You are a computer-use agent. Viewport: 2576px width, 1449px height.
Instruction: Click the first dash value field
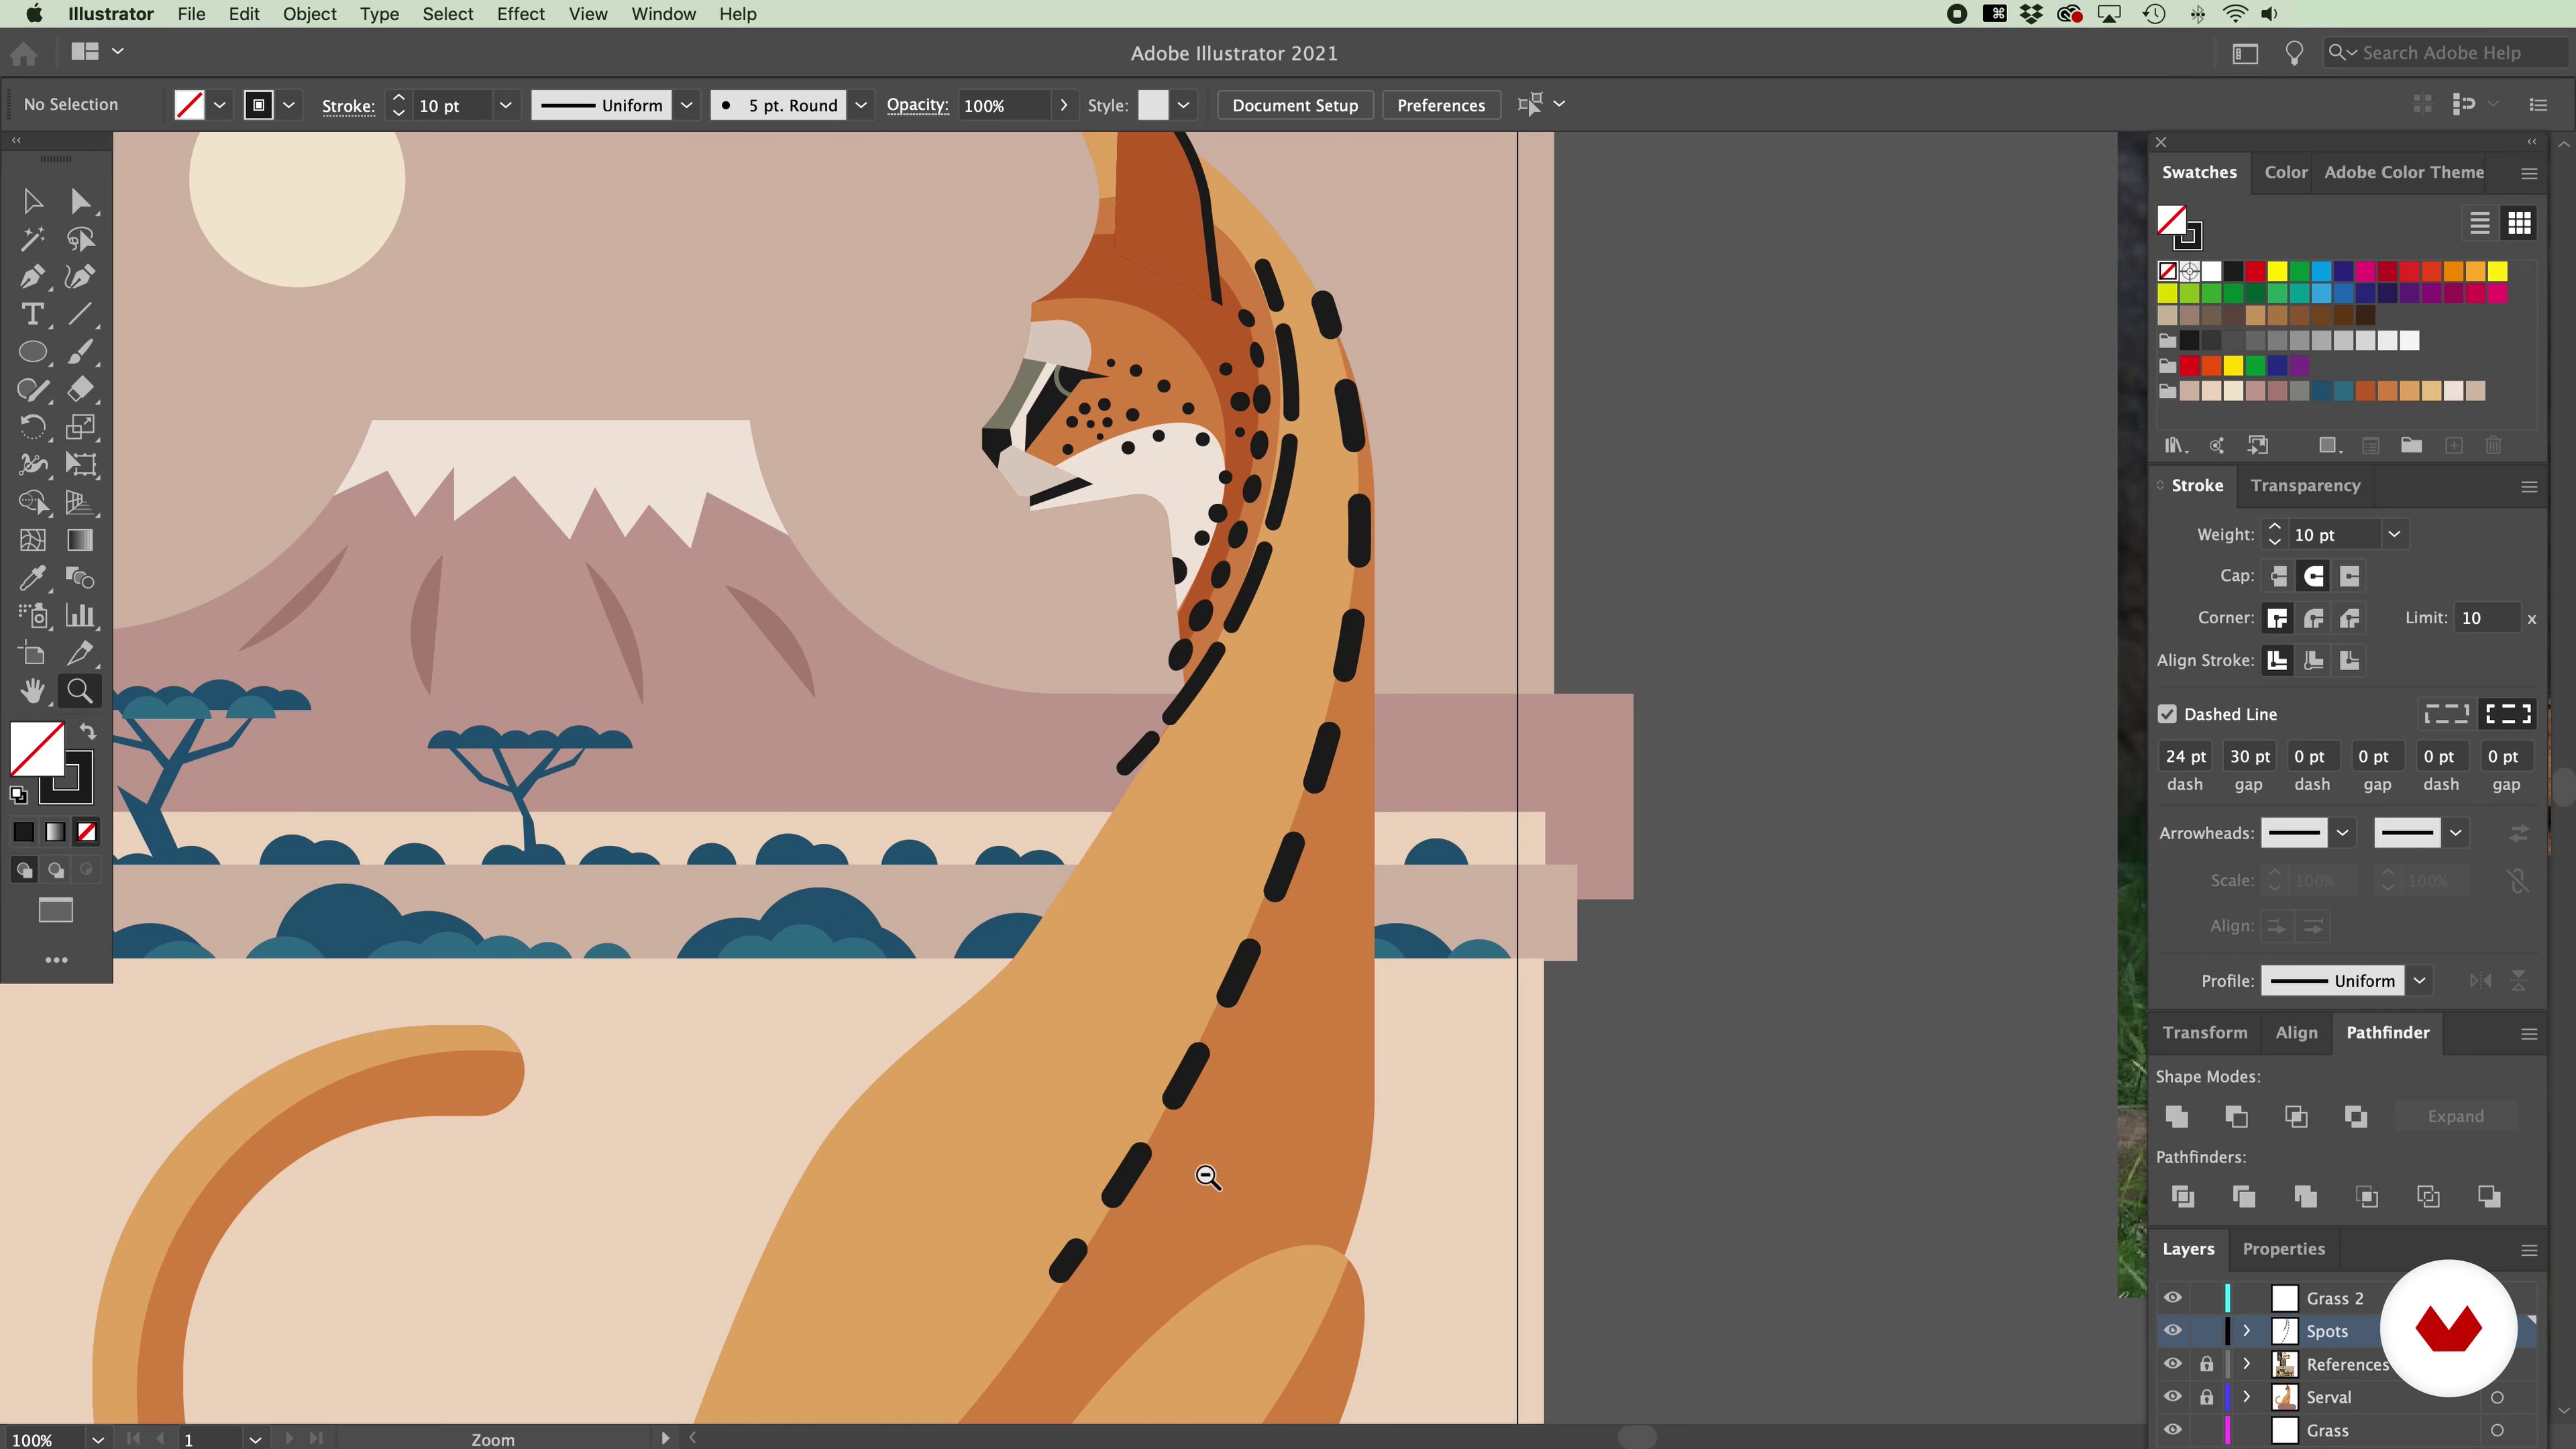(x=2185, y=757)
